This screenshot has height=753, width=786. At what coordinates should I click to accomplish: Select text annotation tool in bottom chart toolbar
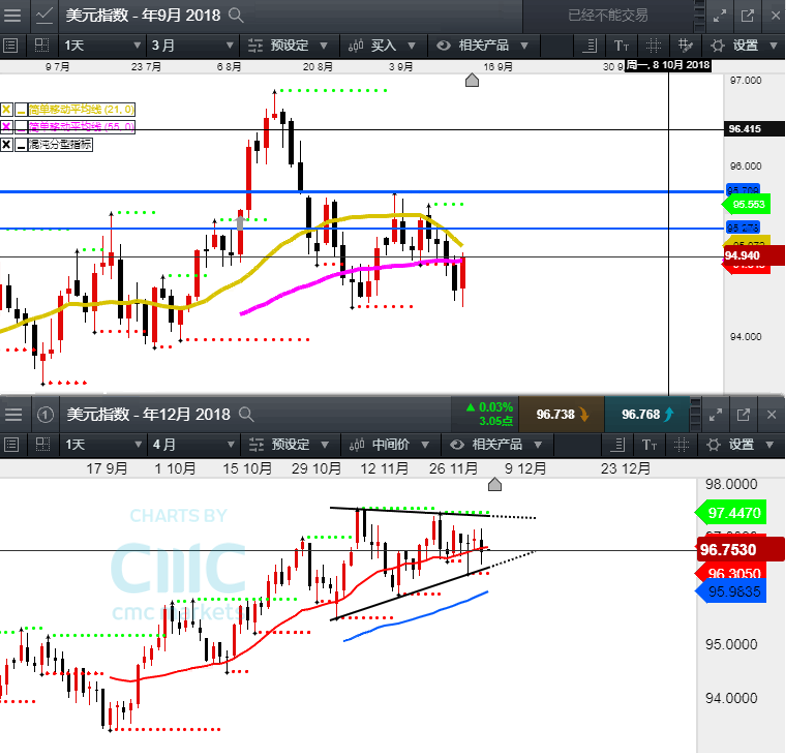coord(649,445)
